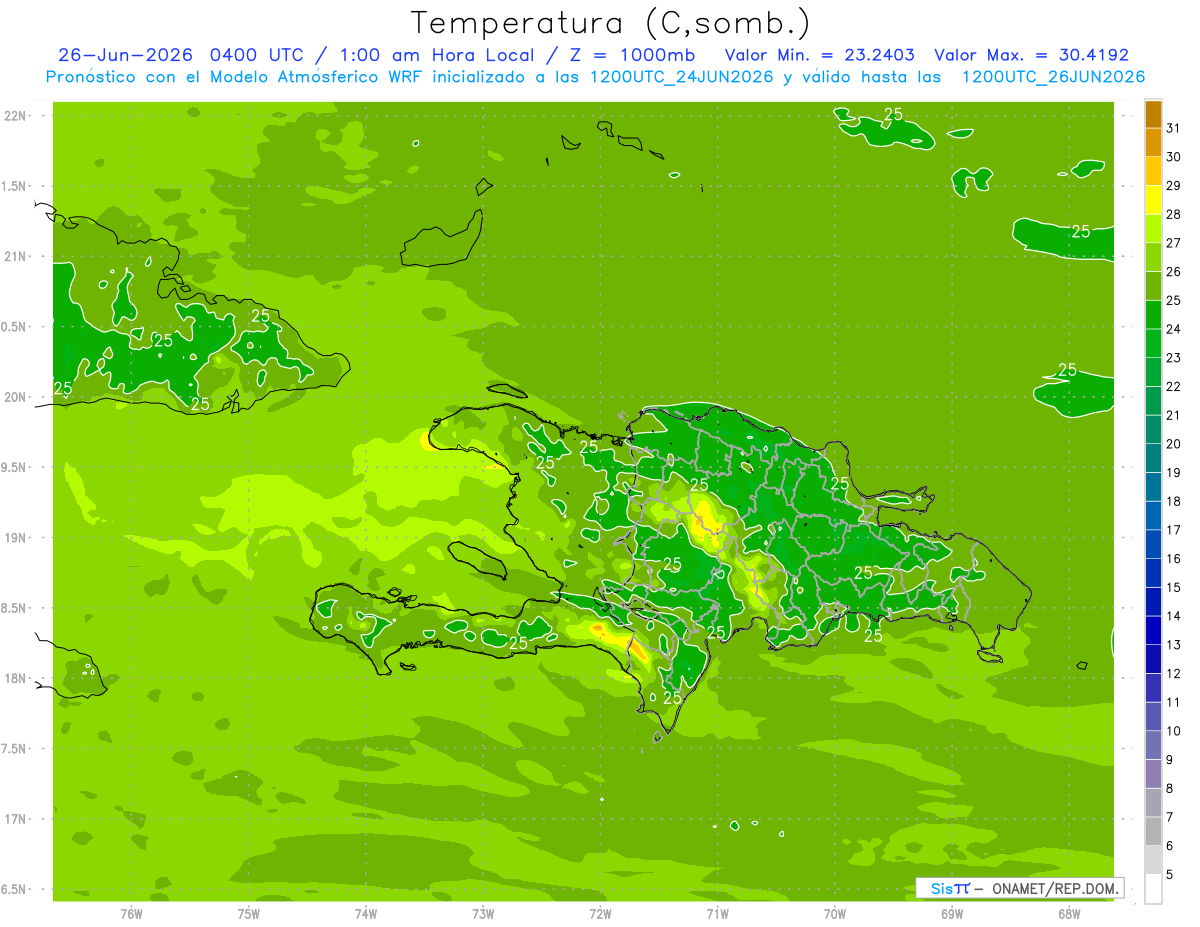
Task: Click the '21N' latitude axis label
Action: click(15, 256)
